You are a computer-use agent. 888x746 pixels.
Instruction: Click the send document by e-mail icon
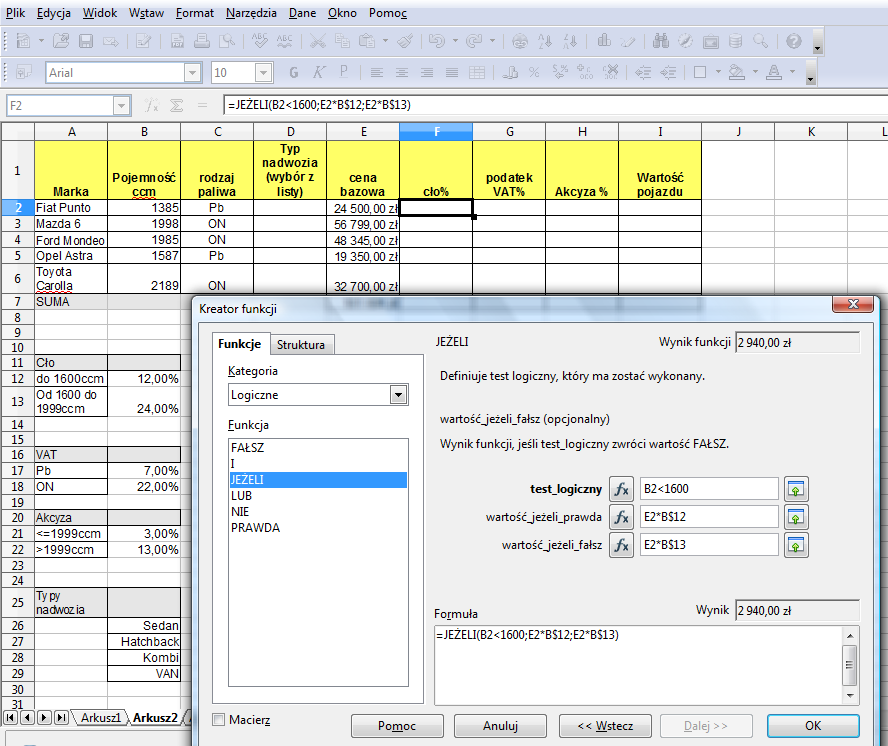click(x=110, y=41)
